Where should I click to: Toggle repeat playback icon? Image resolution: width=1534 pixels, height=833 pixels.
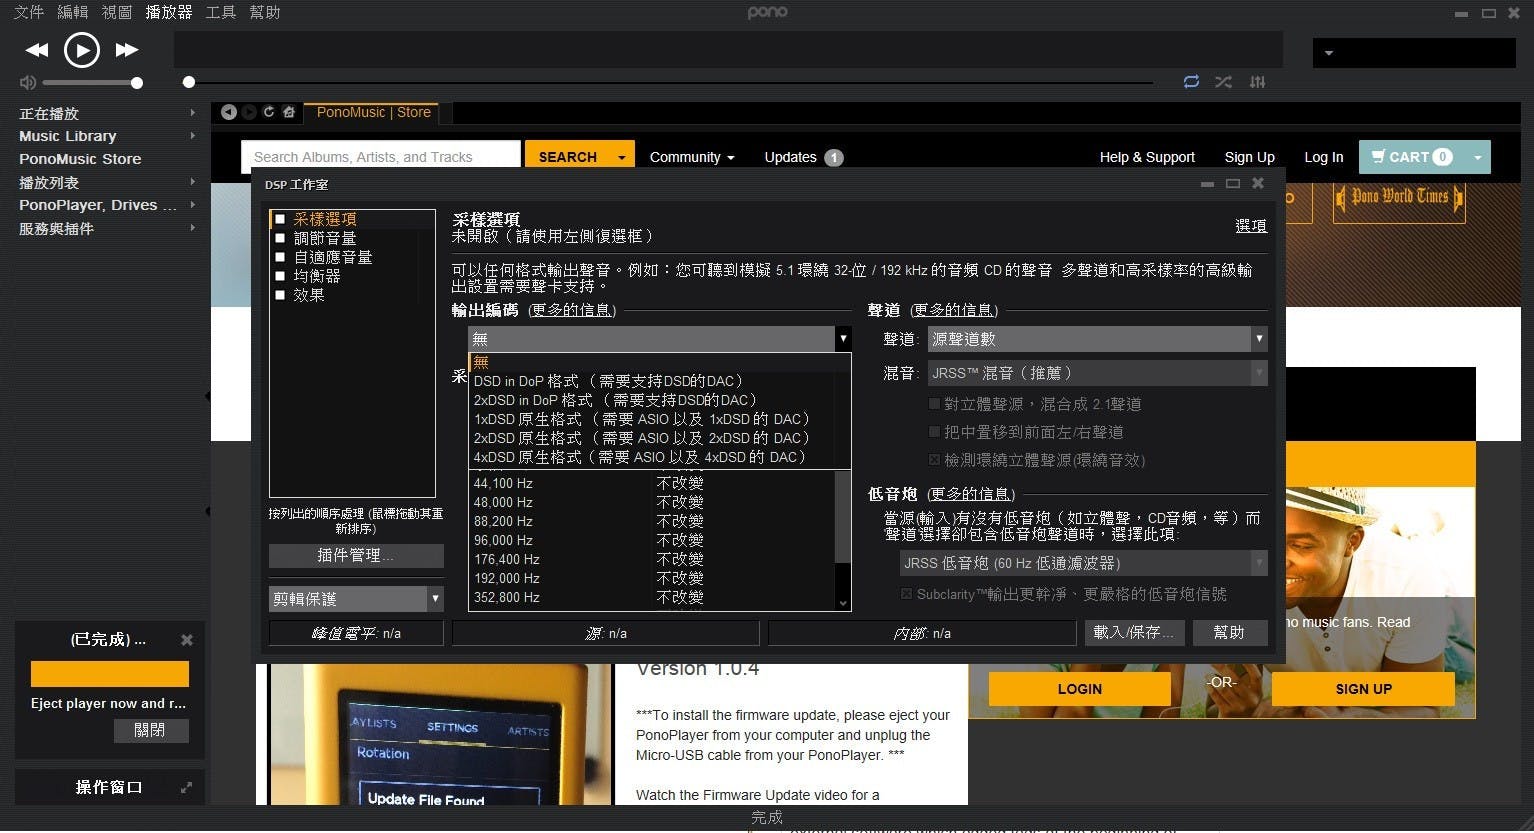[x=1191, y=82]
